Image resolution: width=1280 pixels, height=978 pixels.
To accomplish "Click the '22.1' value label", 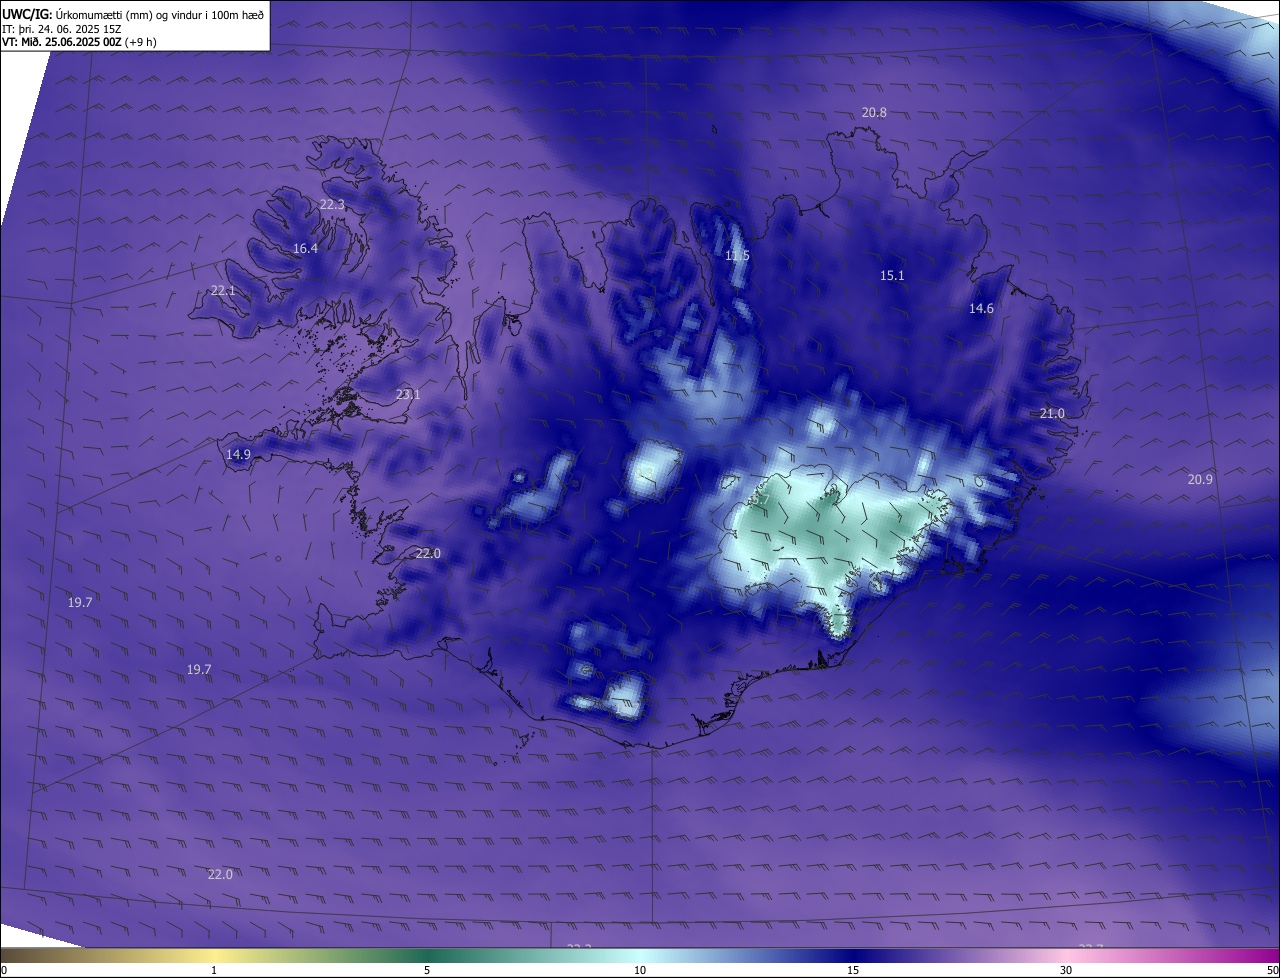I will coord(223,291).
